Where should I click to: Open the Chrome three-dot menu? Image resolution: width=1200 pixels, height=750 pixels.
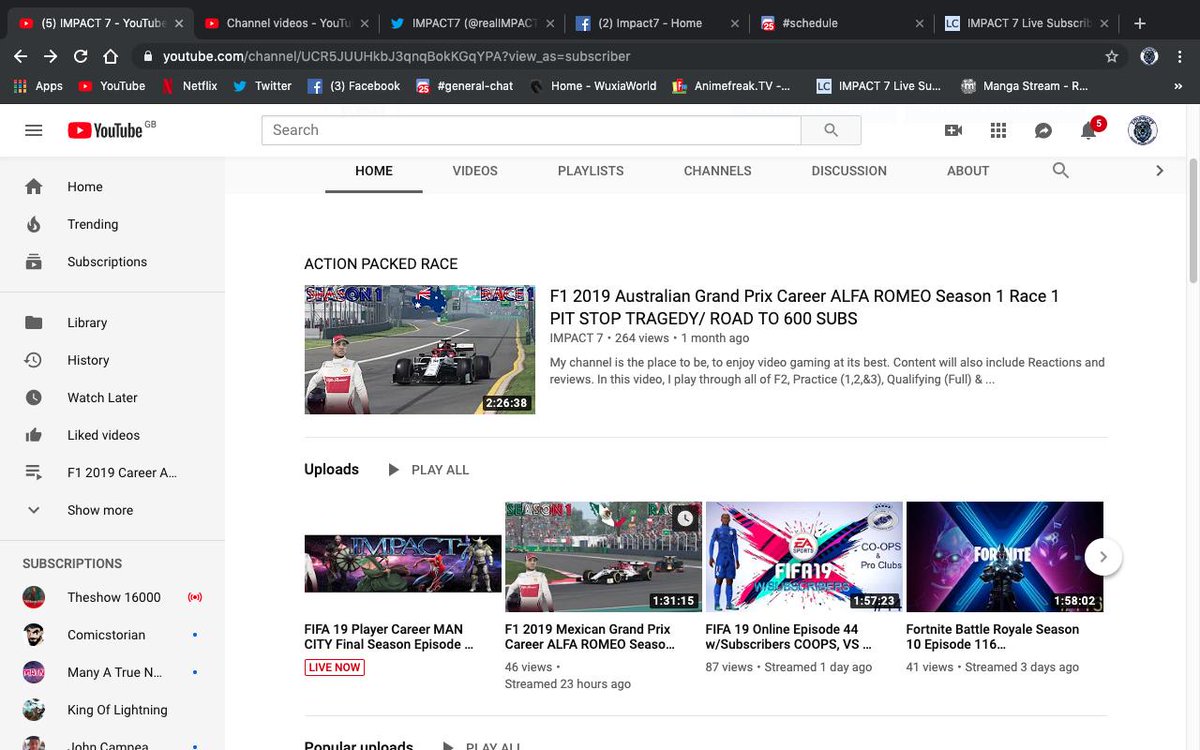(1180, 56)
